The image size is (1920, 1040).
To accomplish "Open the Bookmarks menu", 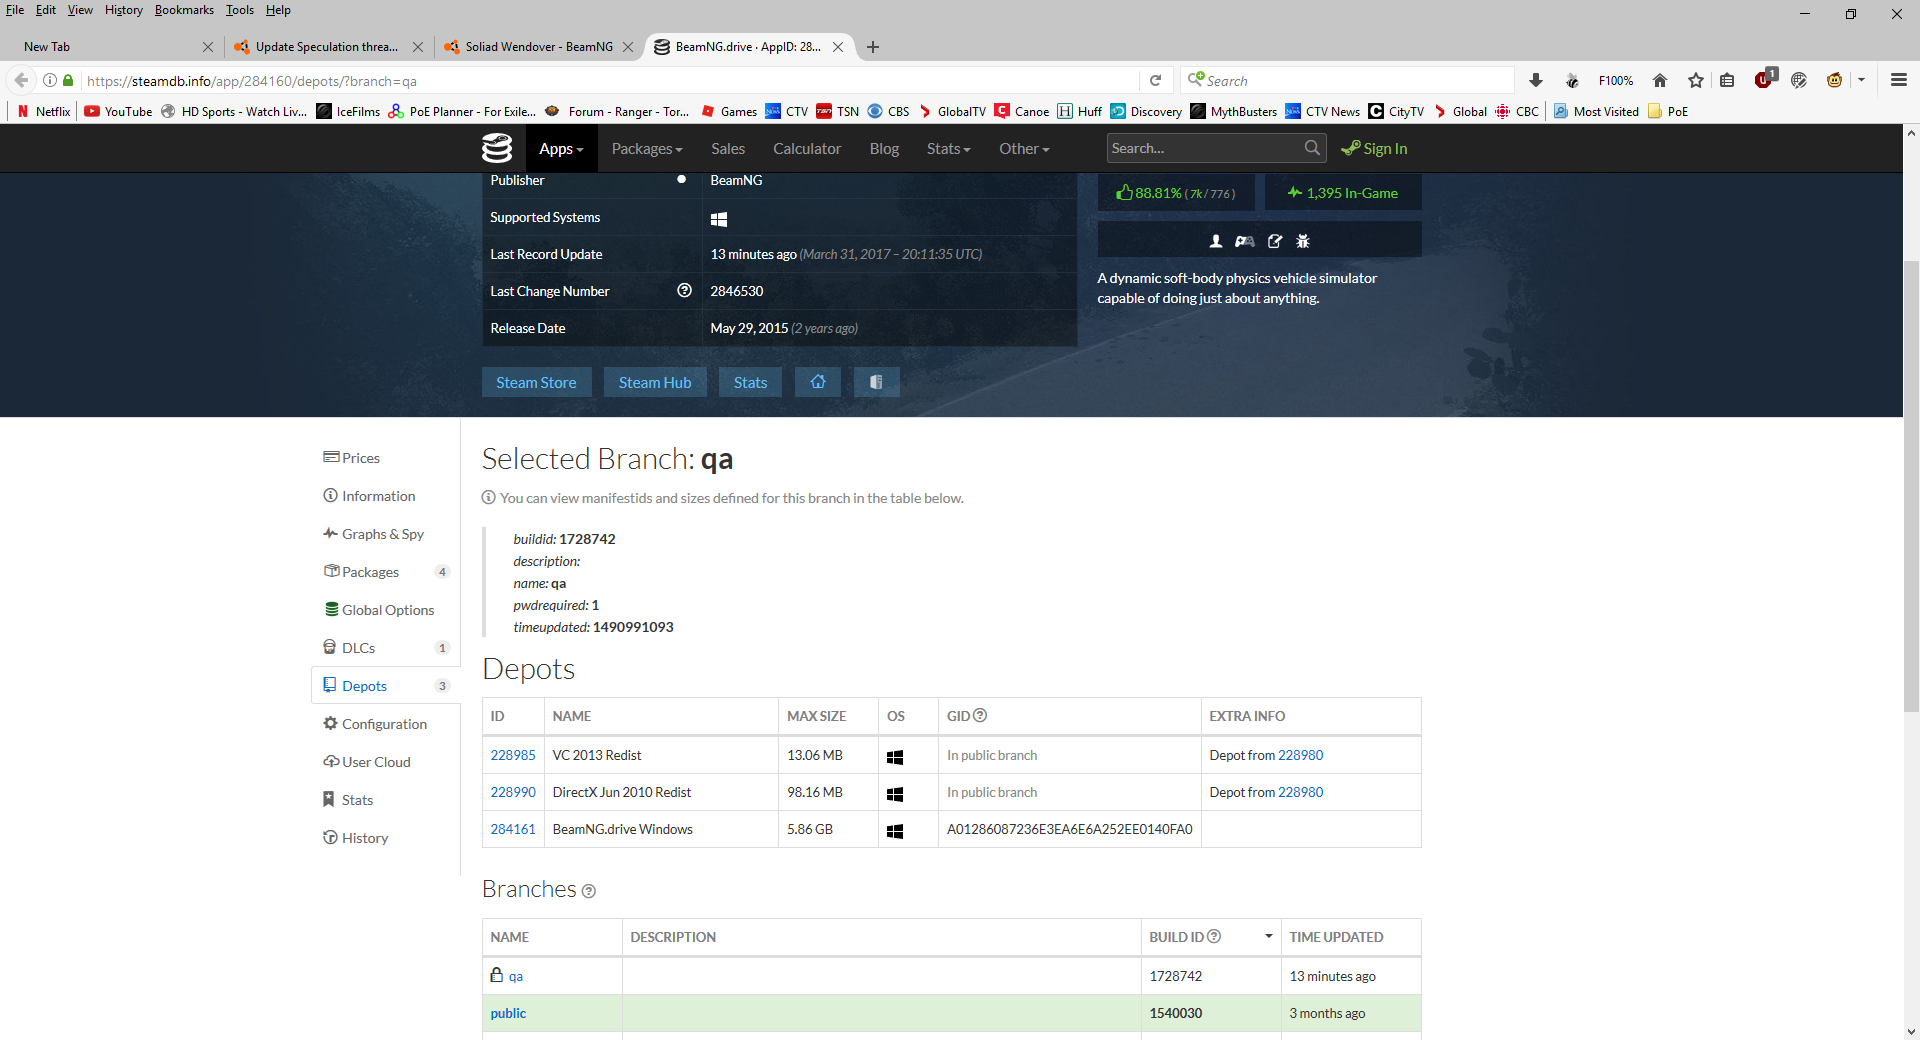I will click(184, 10).
